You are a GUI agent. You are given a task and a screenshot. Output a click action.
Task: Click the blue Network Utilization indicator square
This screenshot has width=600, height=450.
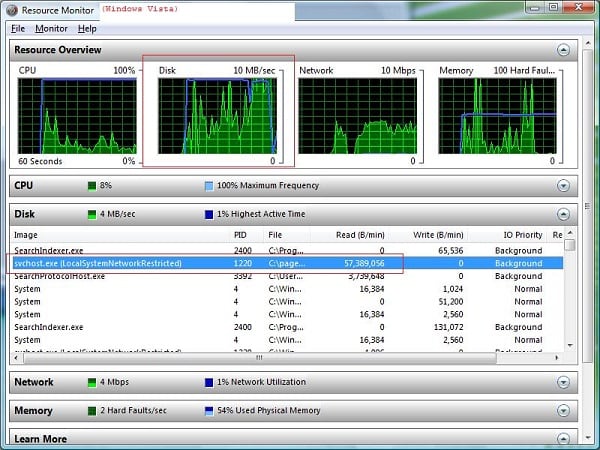click(x=208, y=382)
